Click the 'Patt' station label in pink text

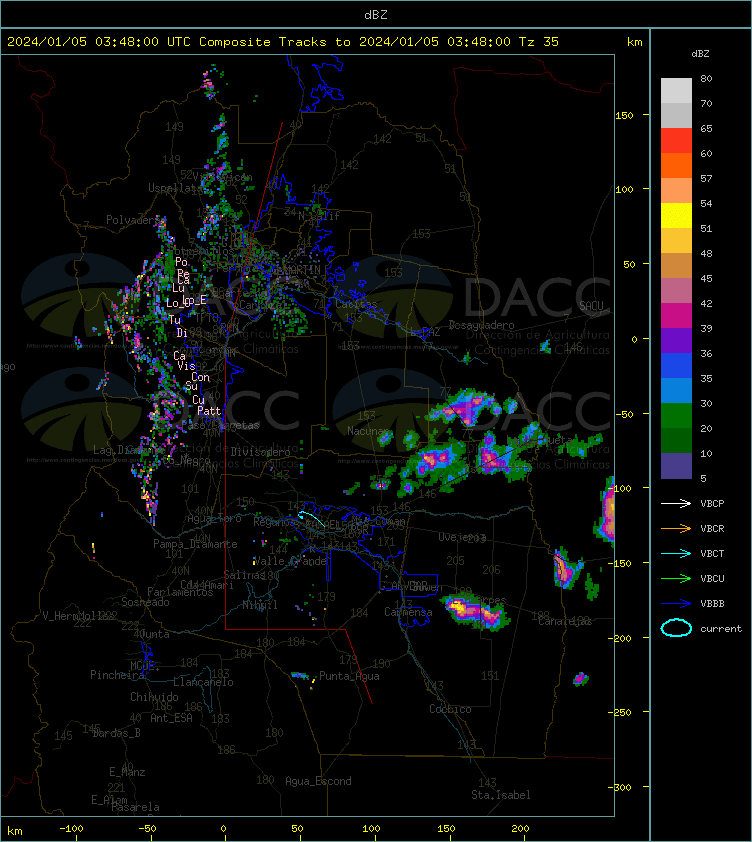(x=209, y=411)
